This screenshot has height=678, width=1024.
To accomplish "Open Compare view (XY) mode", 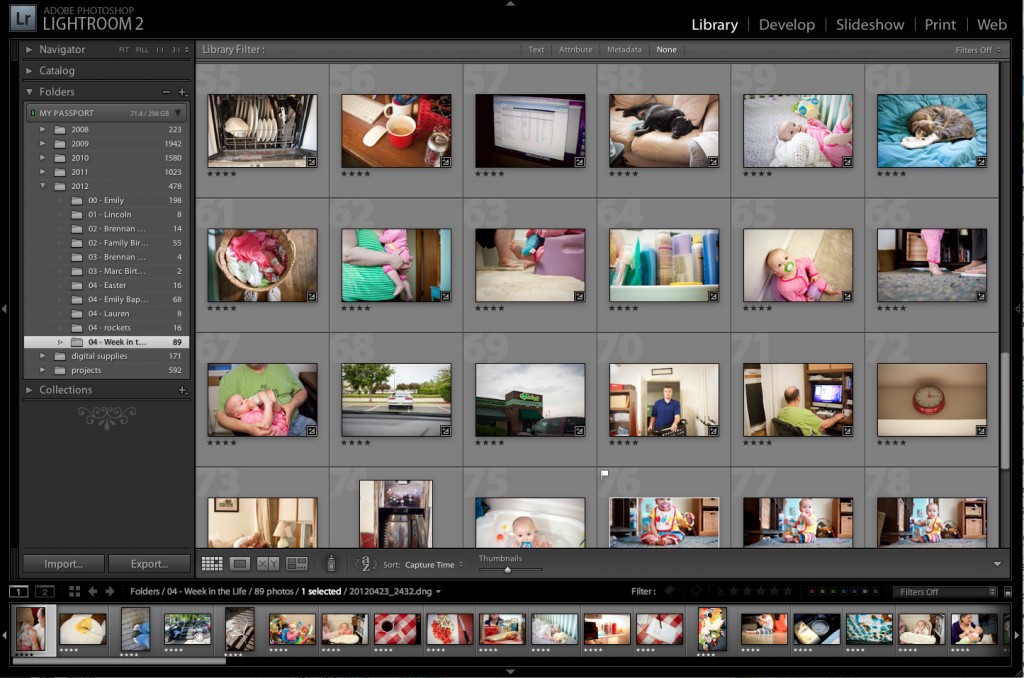I will click(268, 564).
